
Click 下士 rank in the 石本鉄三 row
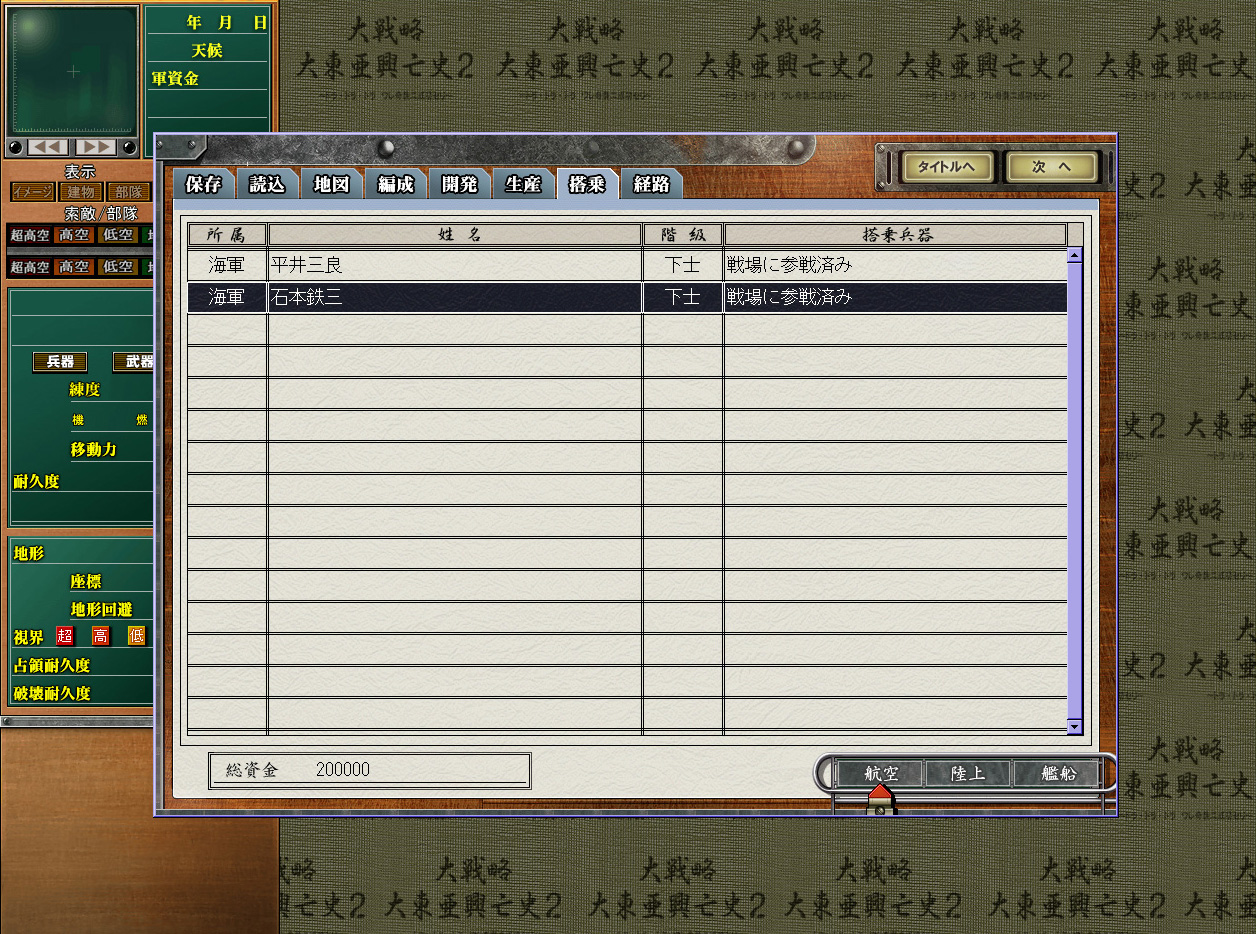click(x=683, y=298)
